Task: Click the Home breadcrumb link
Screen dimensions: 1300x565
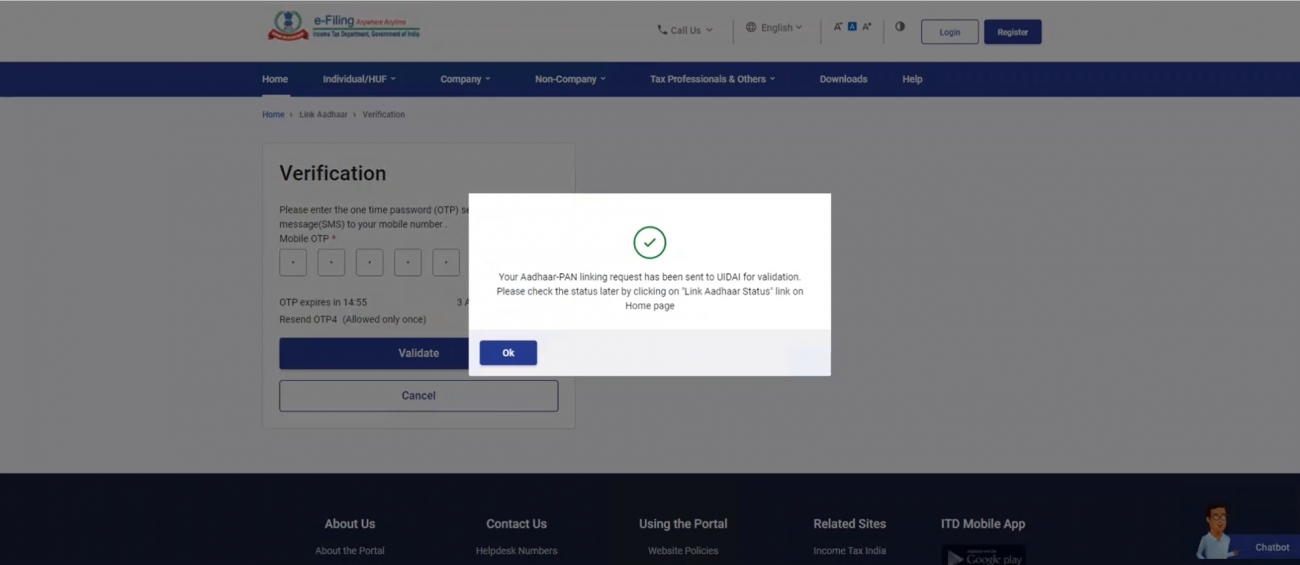Action: (x=273, y=115)
